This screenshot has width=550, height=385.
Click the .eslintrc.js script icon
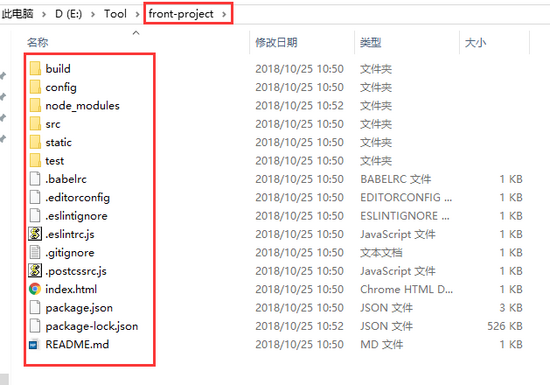click(x=35, y=234)
